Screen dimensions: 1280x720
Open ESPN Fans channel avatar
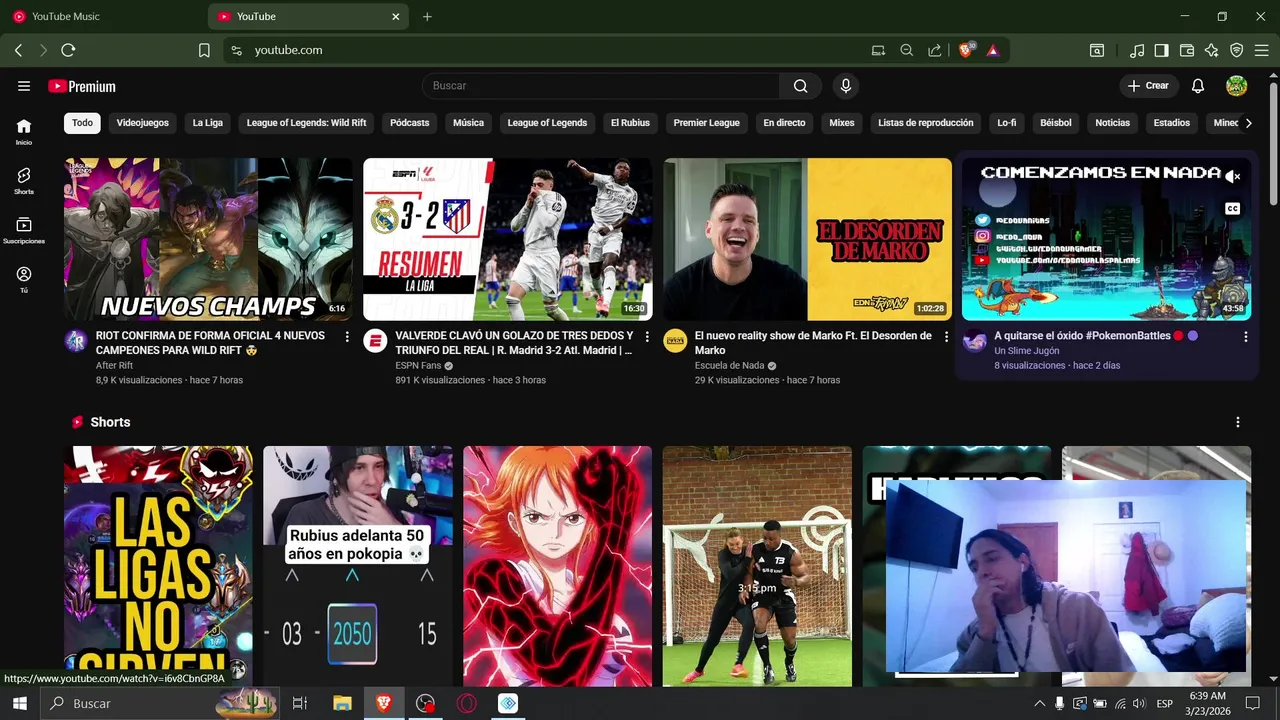tap(375, 341)
